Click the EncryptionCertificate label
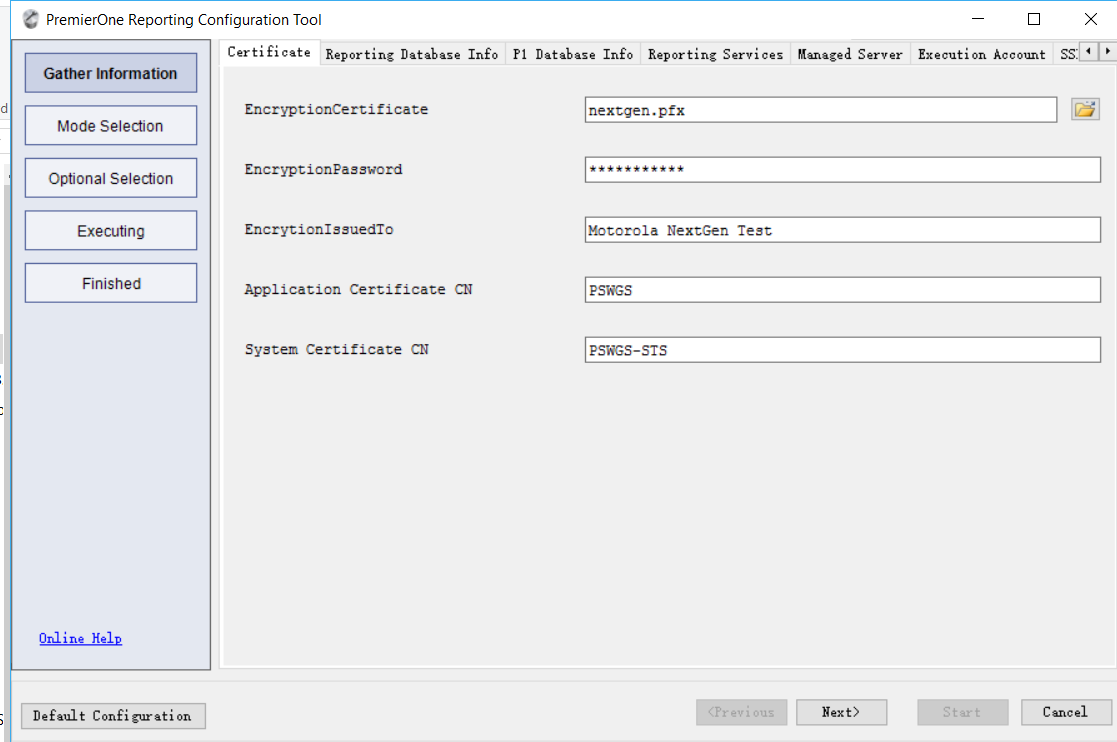This screenshot has width=1117, height=742. point(336,110)
